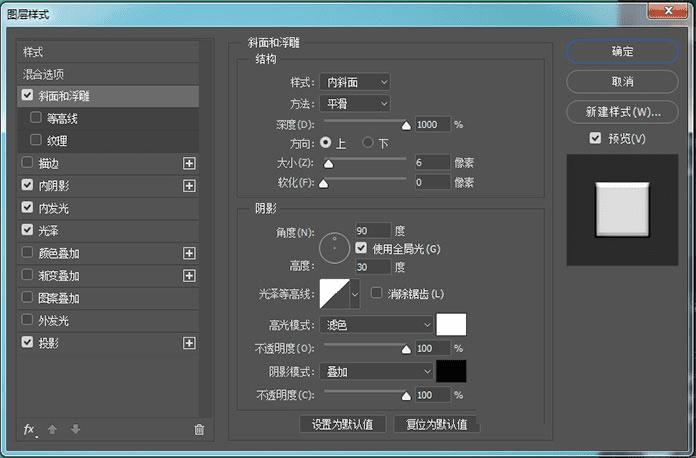This screenshot has height=458, width=696.
Task: Confirm with the 确定 button
Action: coord(622,51)
